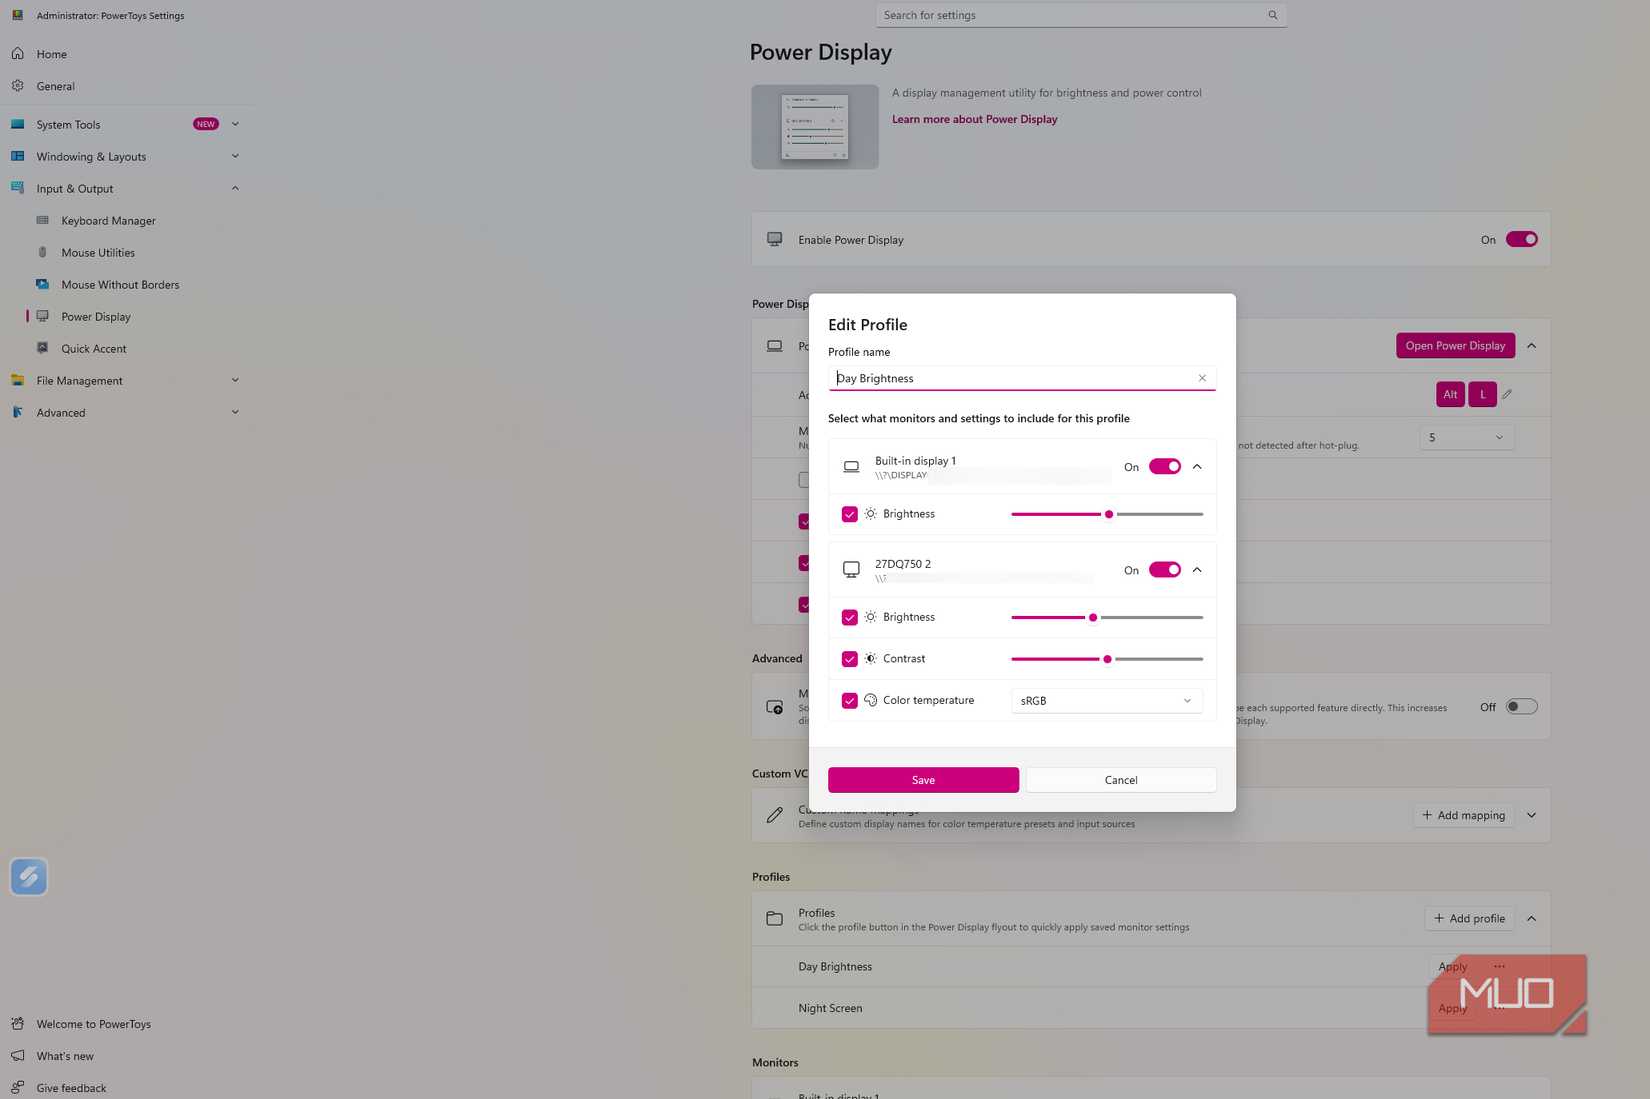This screenshot has height=1099, width=1650.
Task: Click the Add mapping button
Action: click(x=1463, y=815)
